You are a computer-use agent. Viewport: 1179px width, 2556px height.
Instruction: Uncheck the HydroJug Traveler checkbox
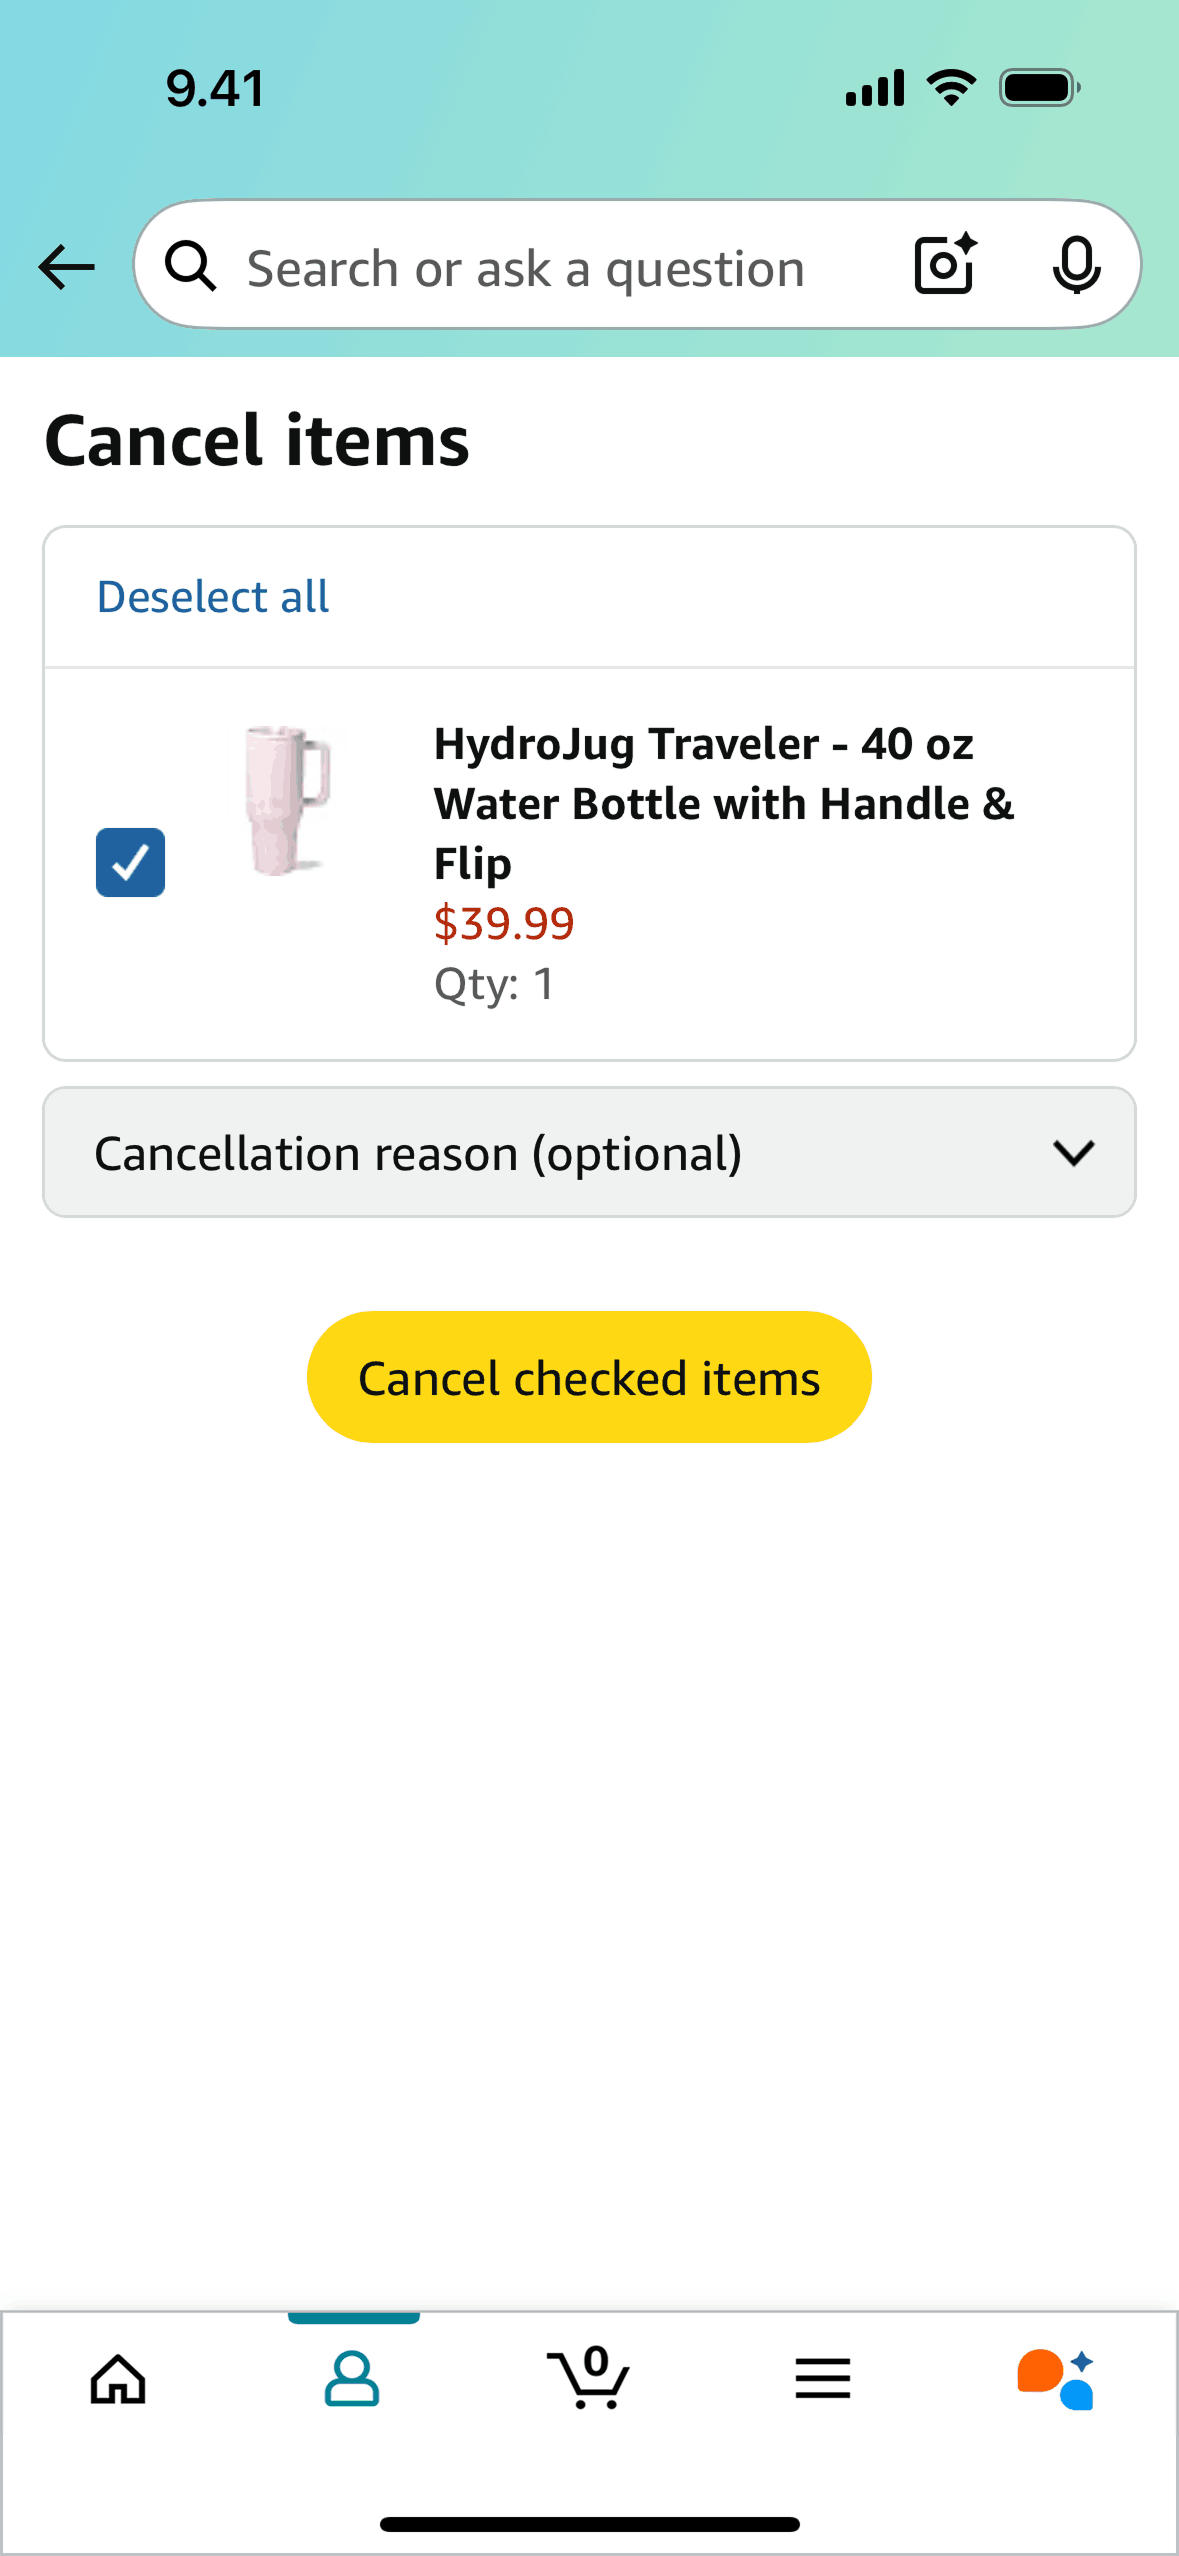pos(130,862)
